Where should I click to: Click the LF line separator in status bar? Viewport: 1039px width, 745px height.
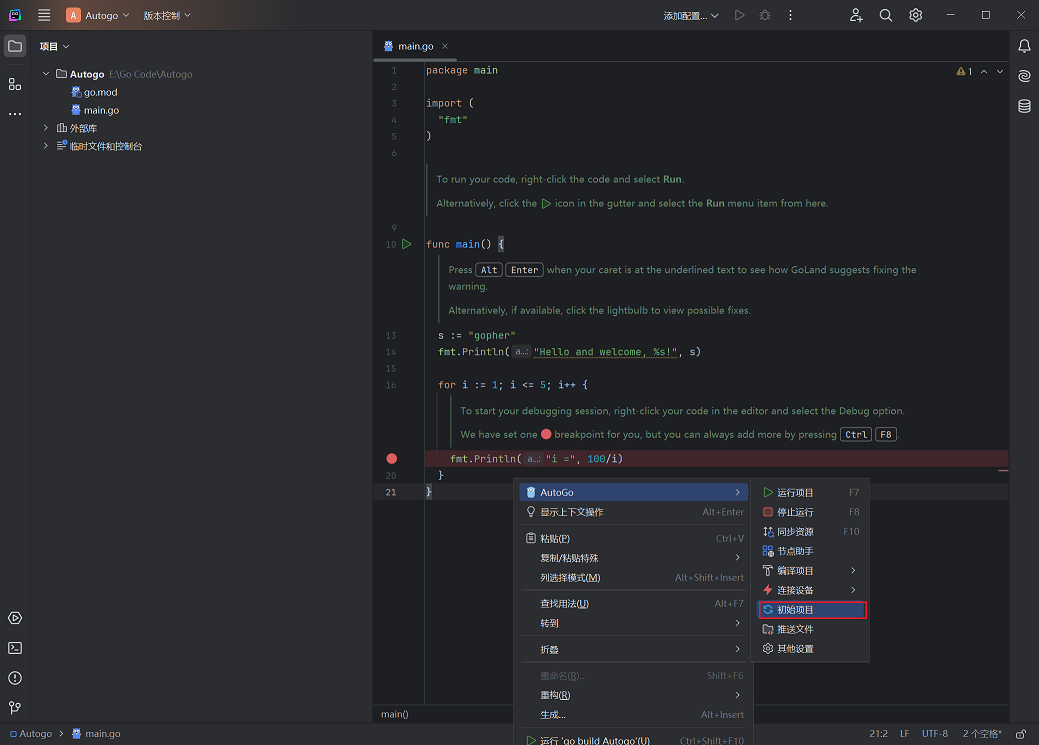tap(904, 734)
